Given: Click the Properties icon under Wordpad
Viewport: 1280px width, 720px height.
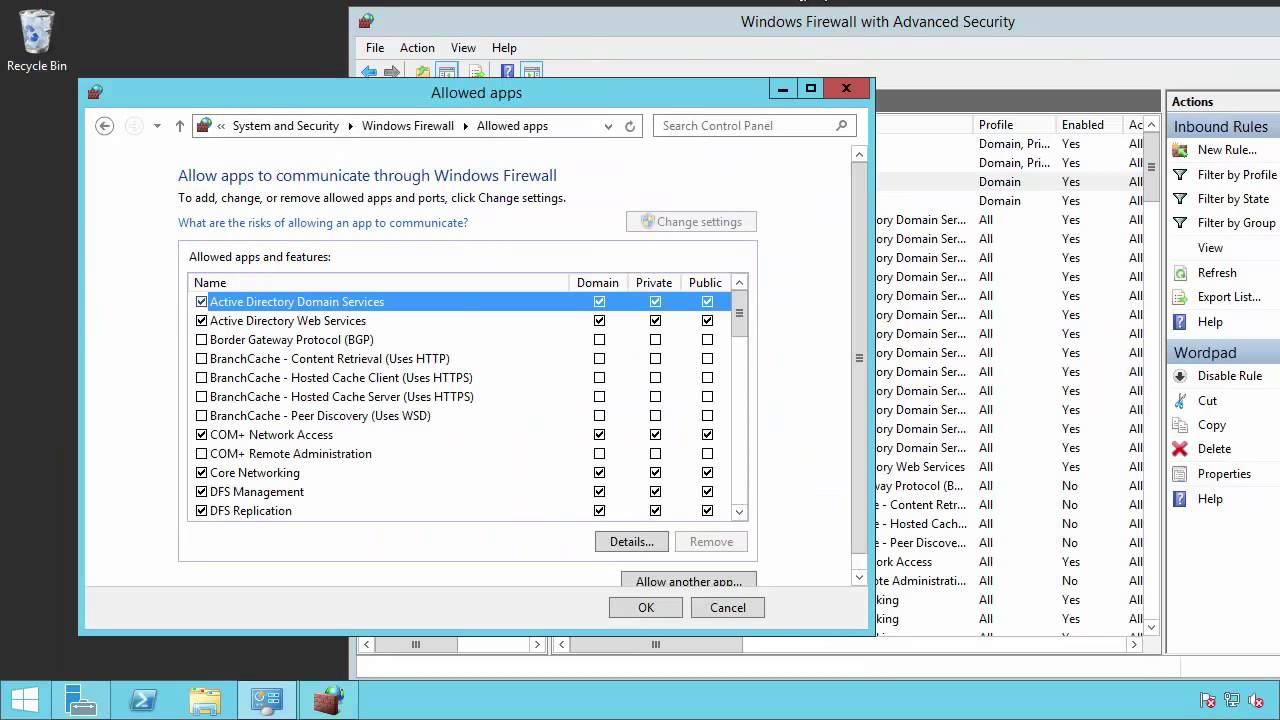Looking at the screenshot, I should (x=1180, y=474).
